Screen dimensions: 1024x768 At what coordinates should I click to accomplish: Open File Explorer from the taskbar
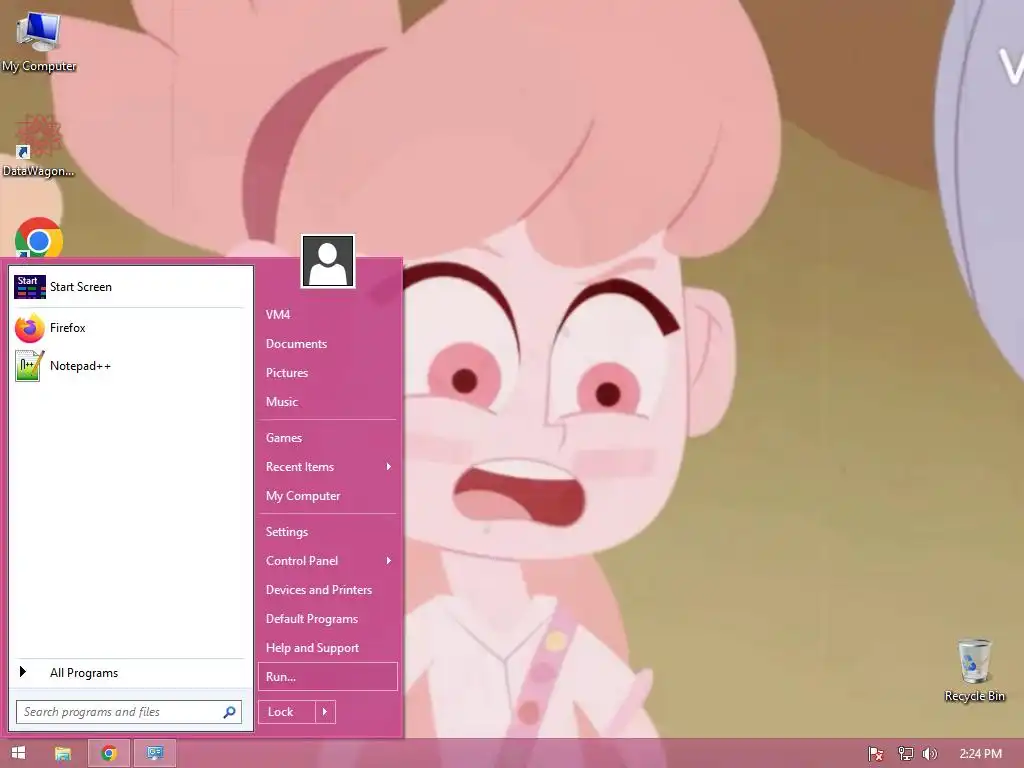pos(63,754)
